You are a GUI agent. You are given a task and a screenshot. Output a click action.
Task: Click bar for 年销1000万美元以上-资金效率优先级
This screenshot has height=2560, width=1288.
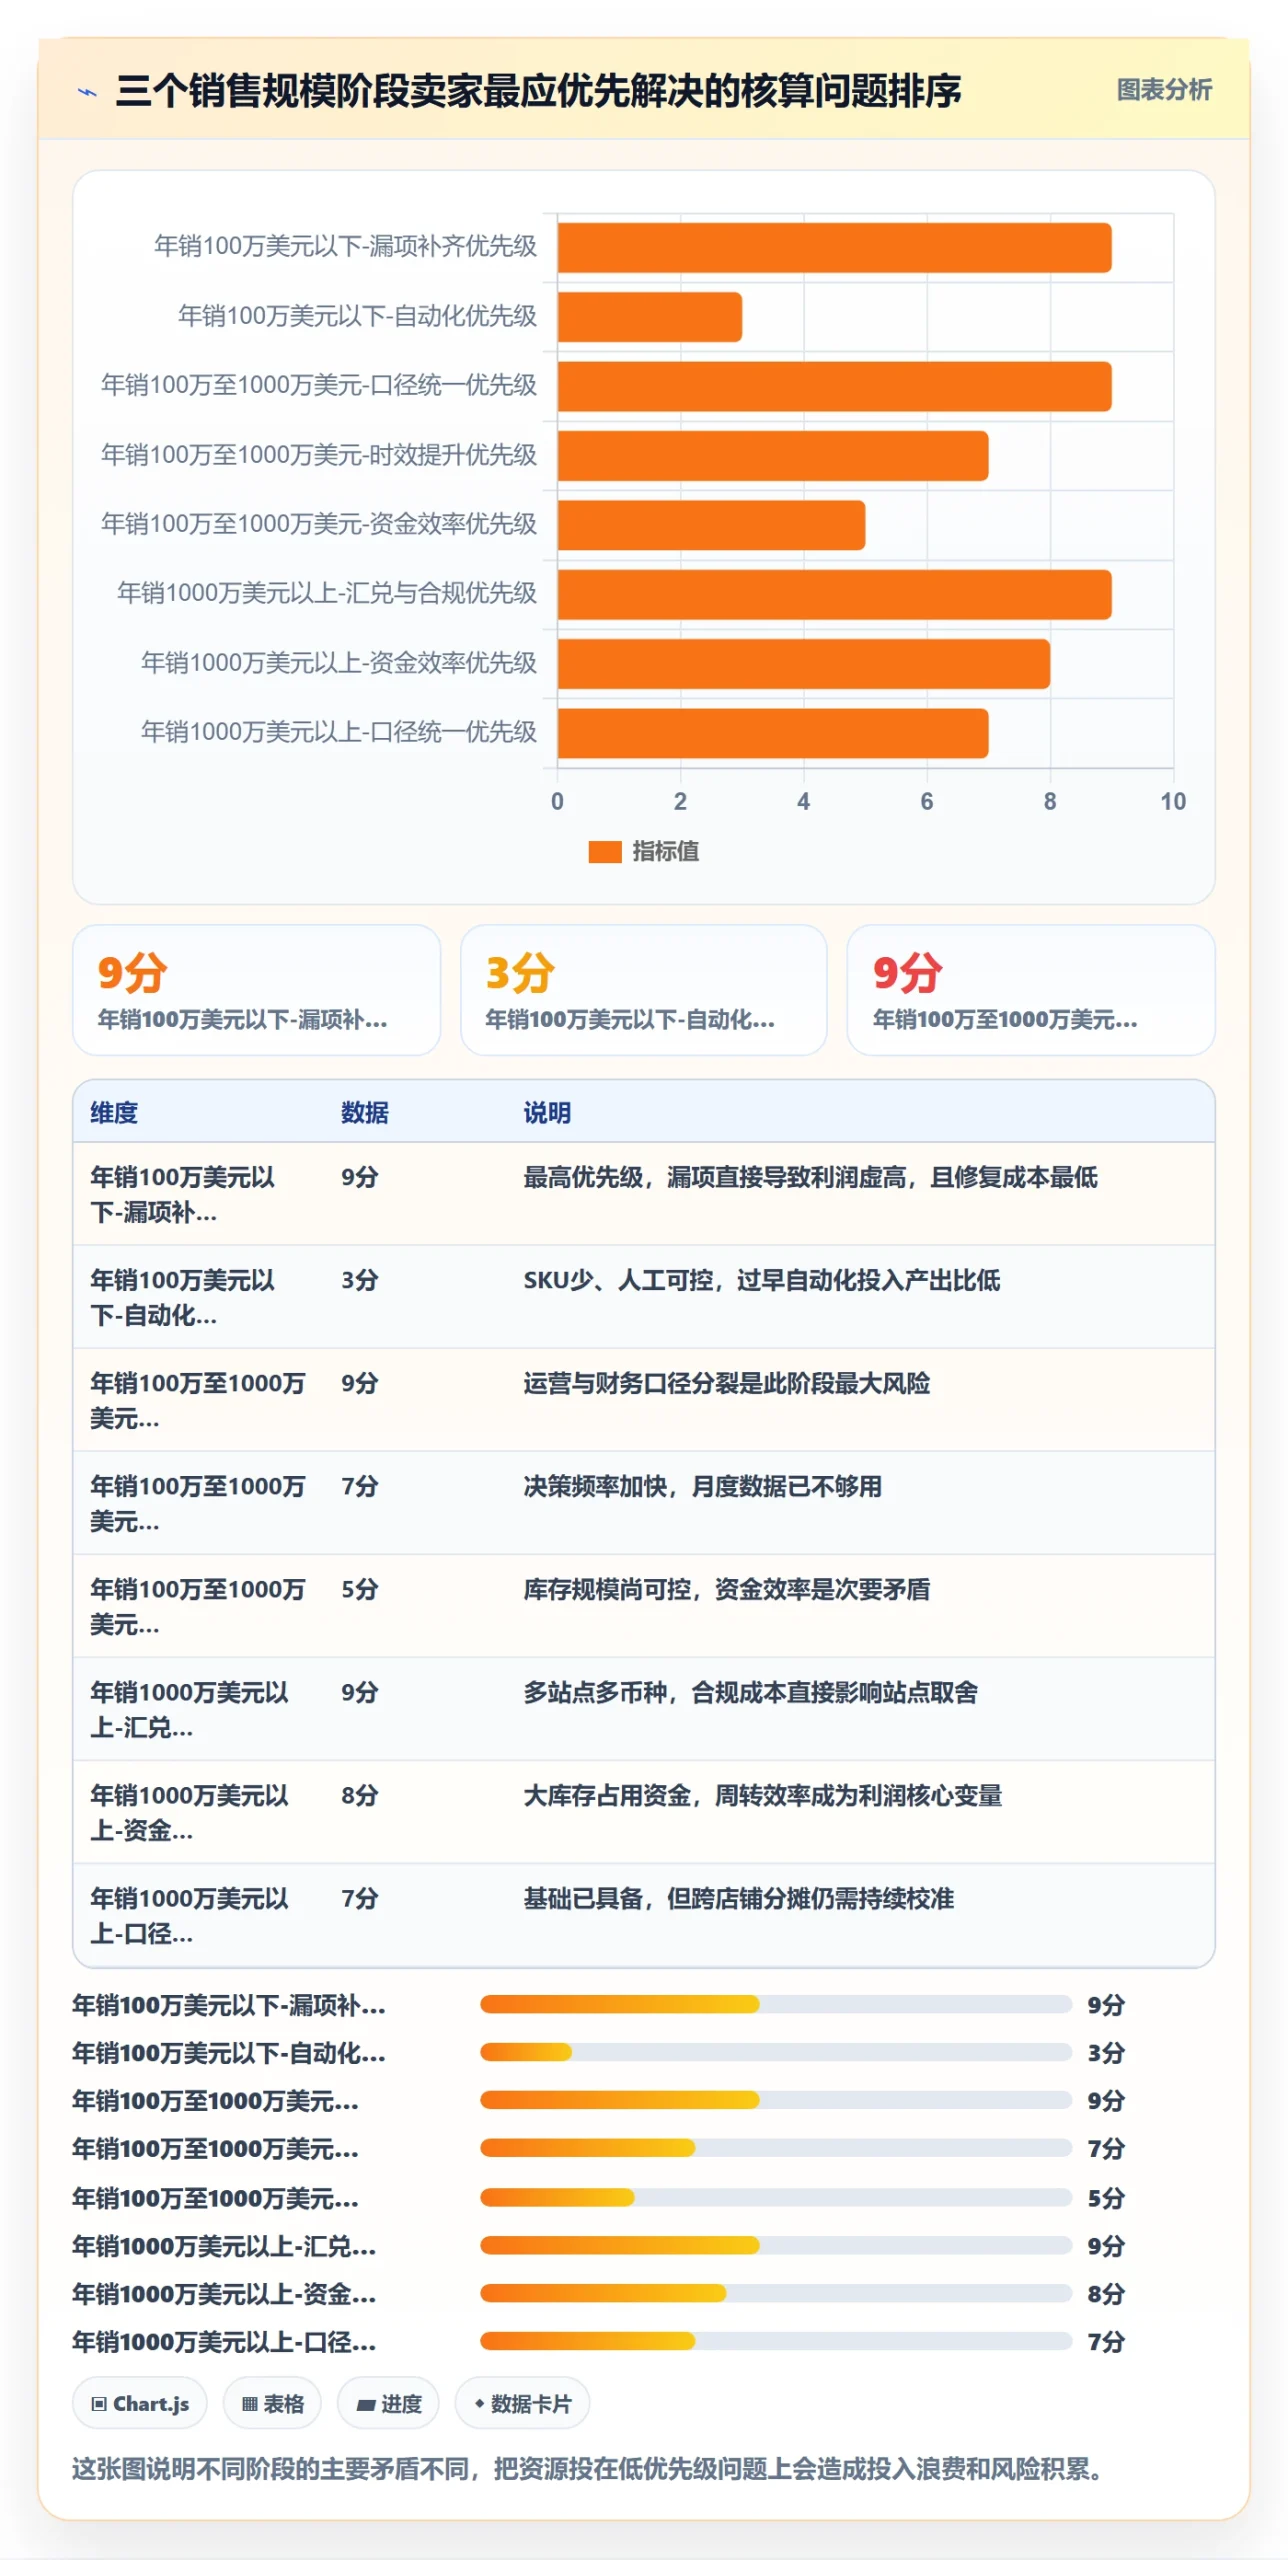(x=804, y=664)
